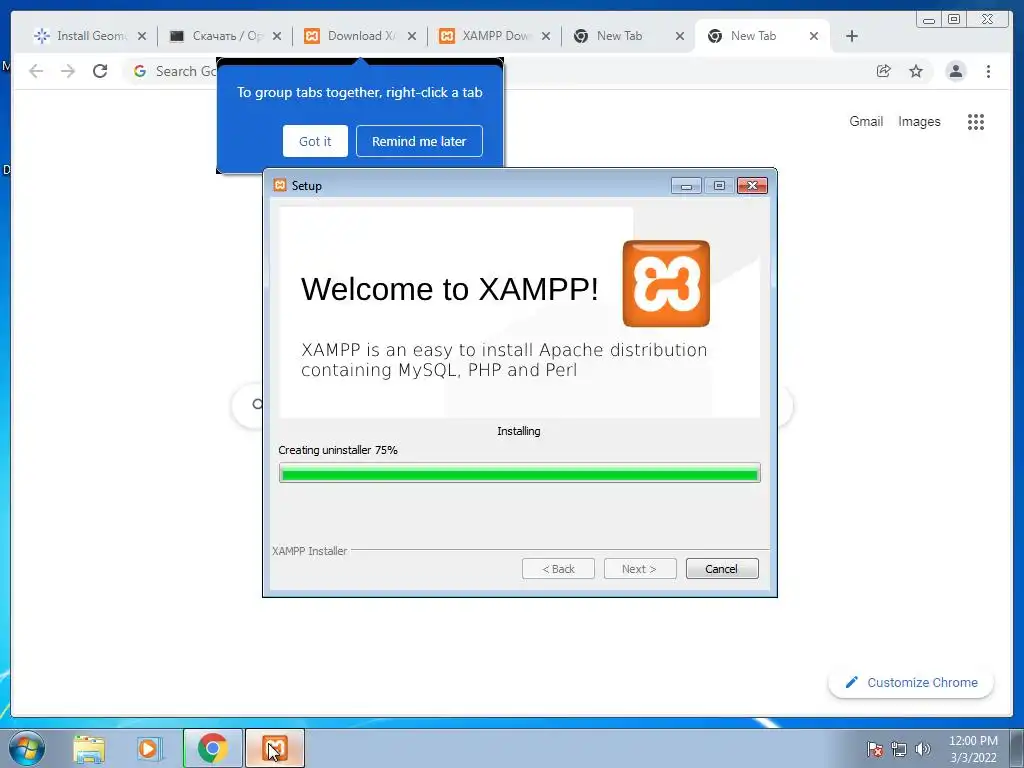Screen dimensions: 1024x768
Task: Open the Windows Start orb
Action: click(27, 748)
